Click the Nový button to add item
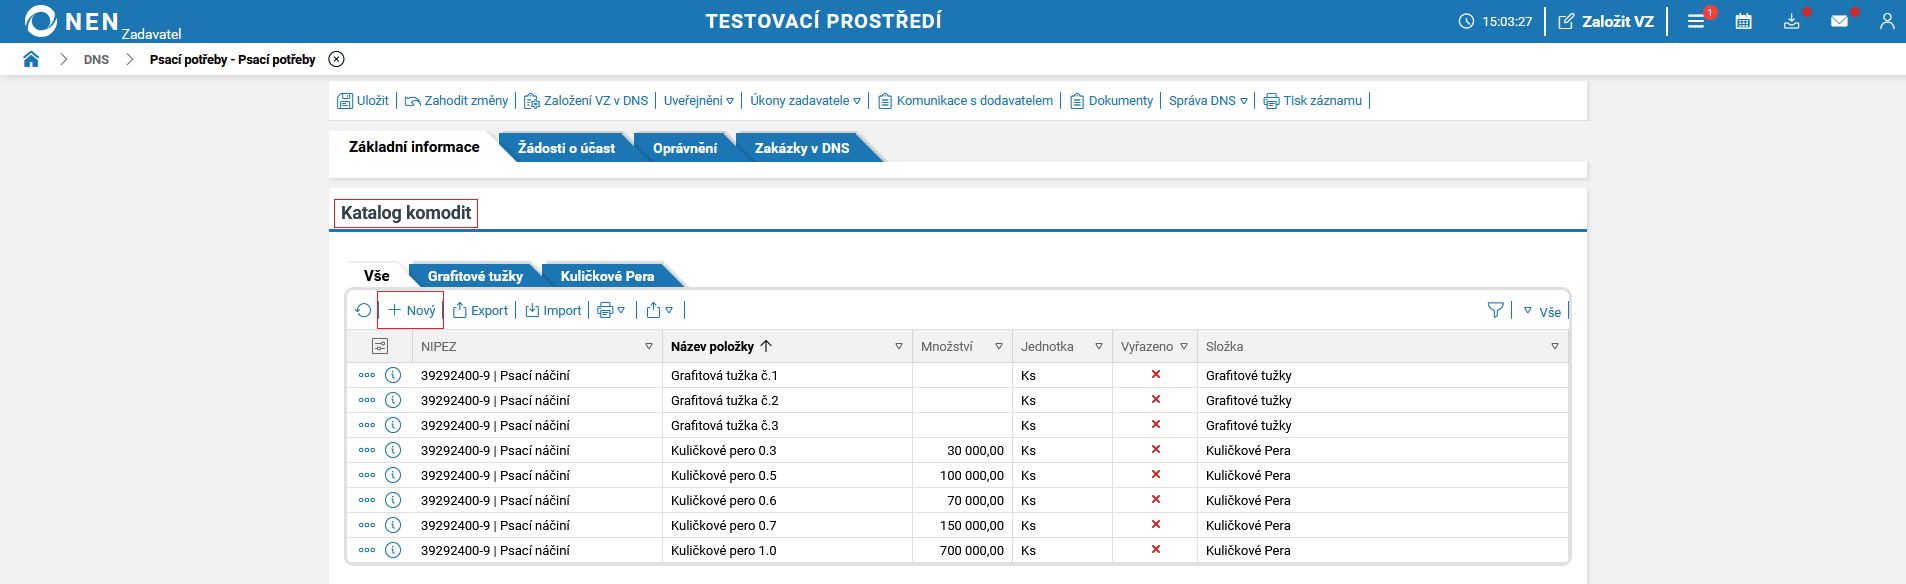 pyautogui.click(x=411, y=311)
